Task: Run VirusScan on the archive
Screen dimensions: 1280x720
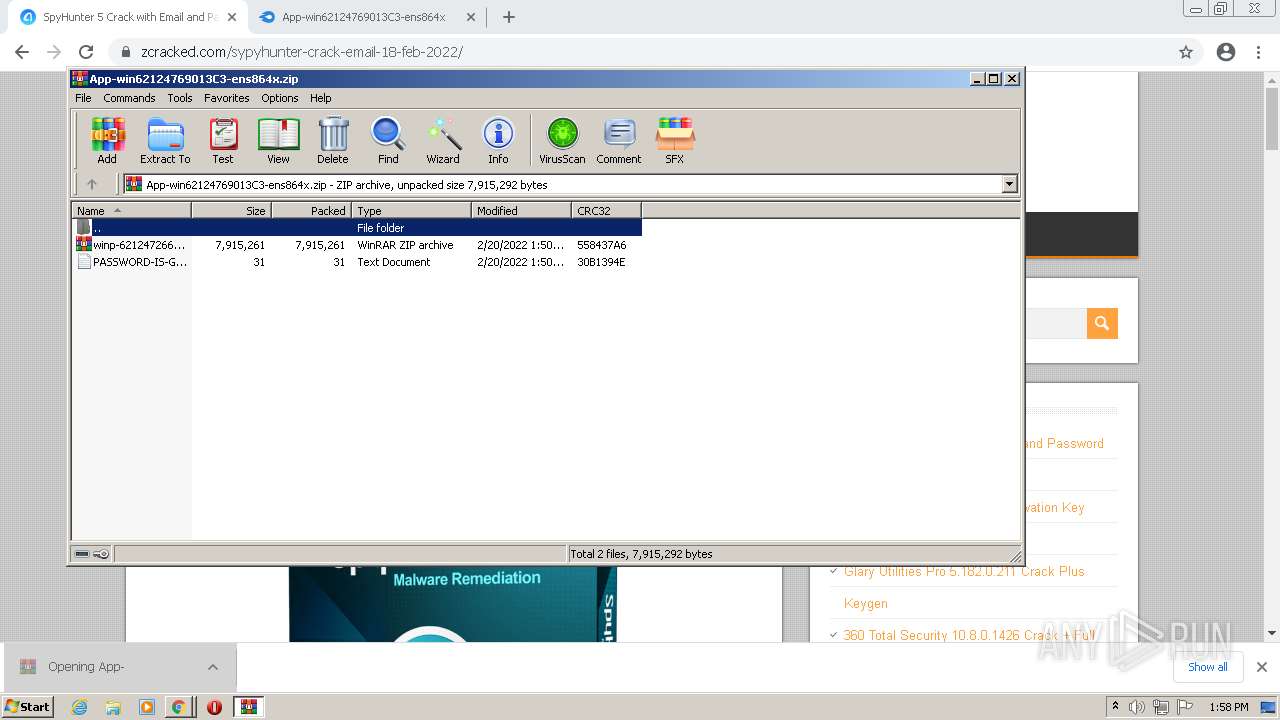Action: (562, 140)
